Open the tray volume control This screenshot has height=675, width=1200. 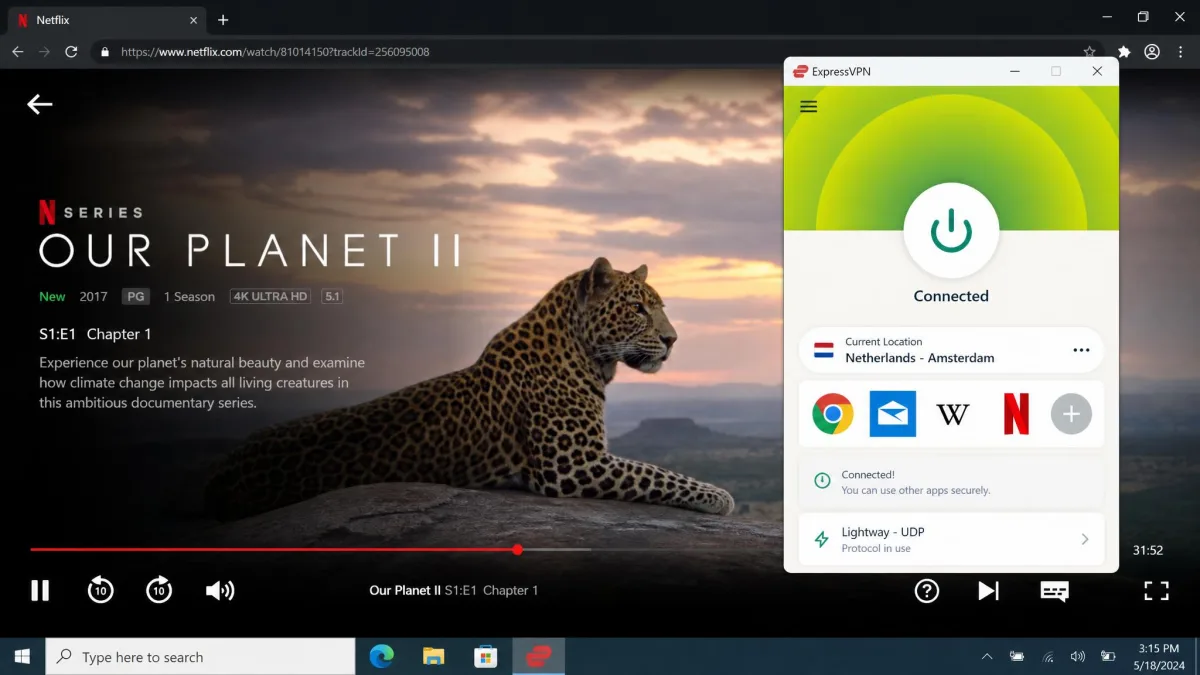[x=1078, y=657]
